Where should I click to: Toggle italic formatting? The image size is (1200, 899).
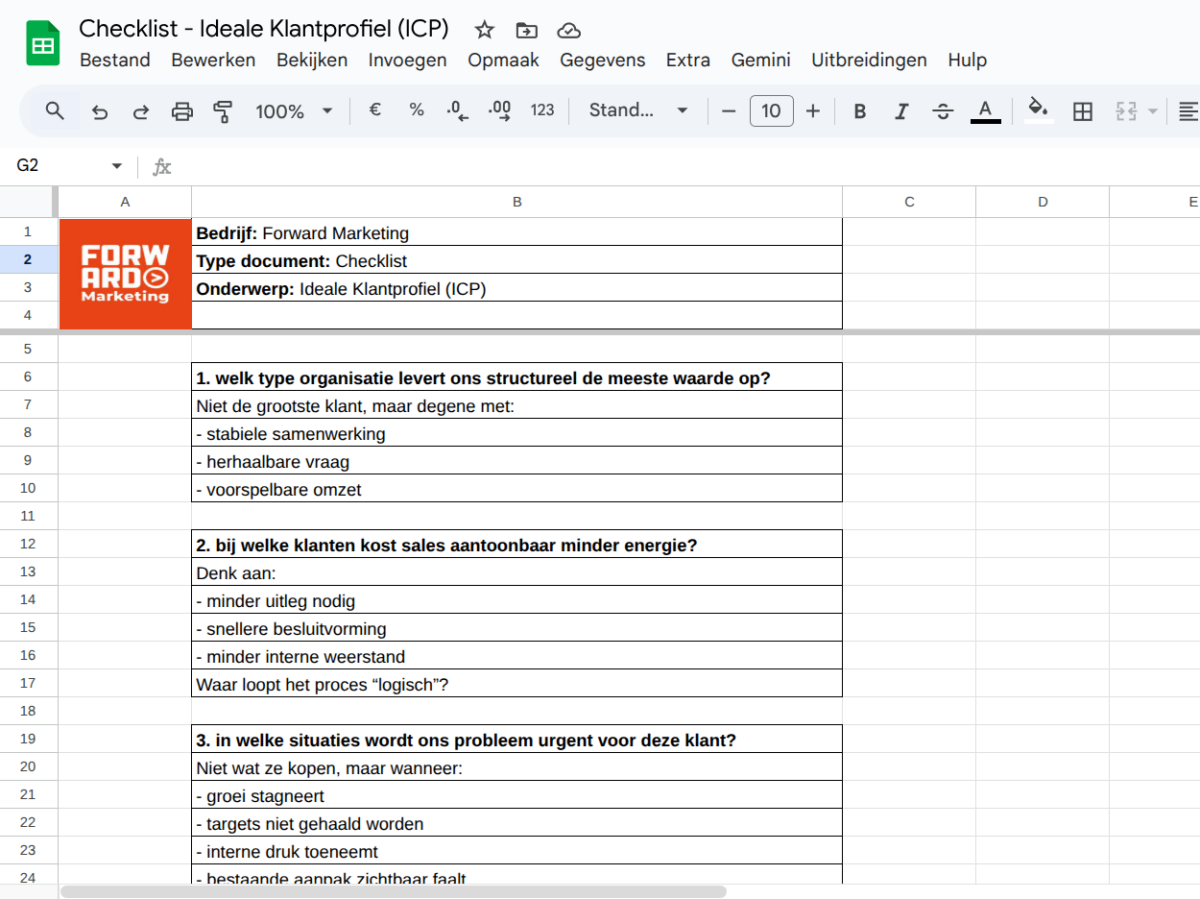point(901,111)
